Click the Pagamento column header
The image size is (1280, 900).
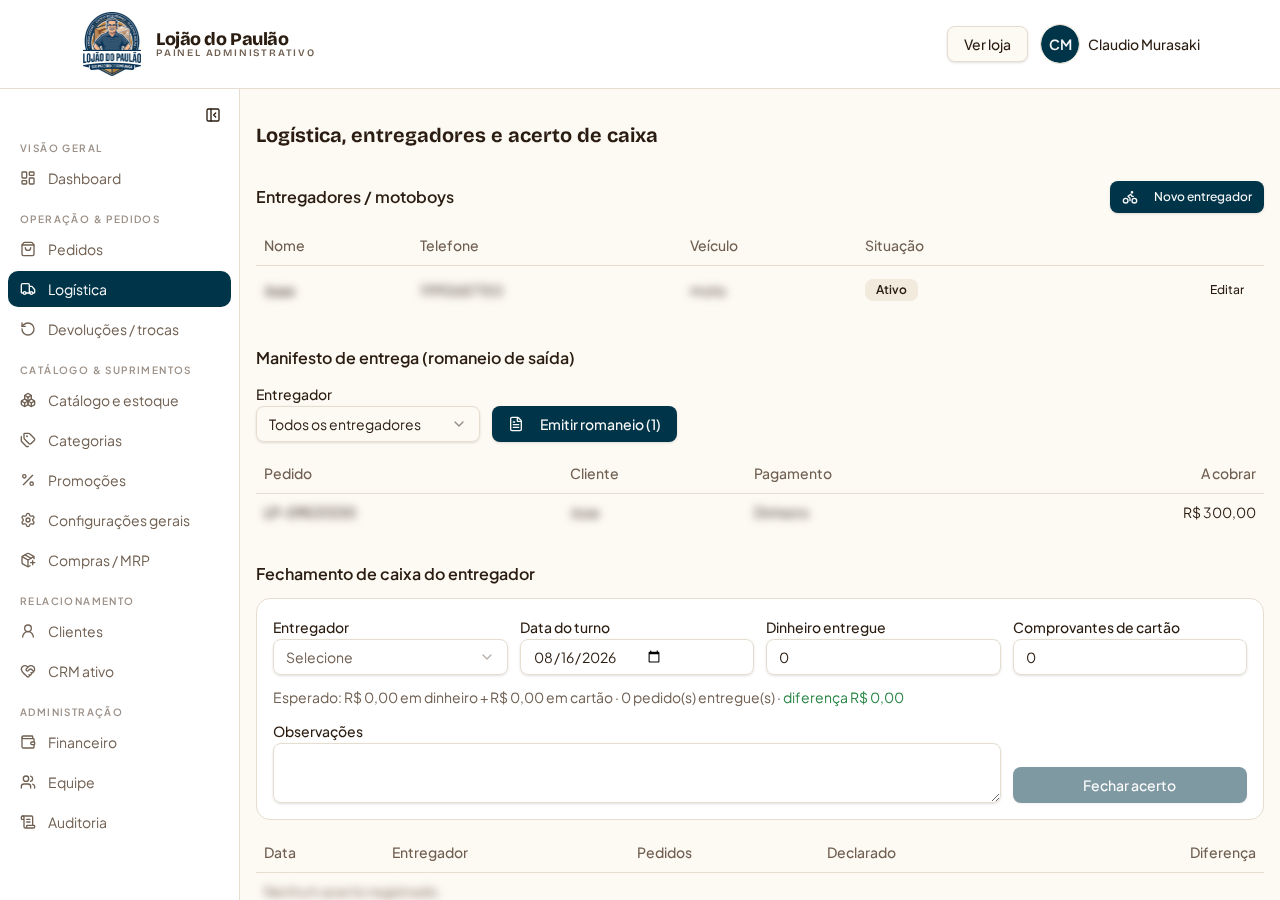click(793, 474)
